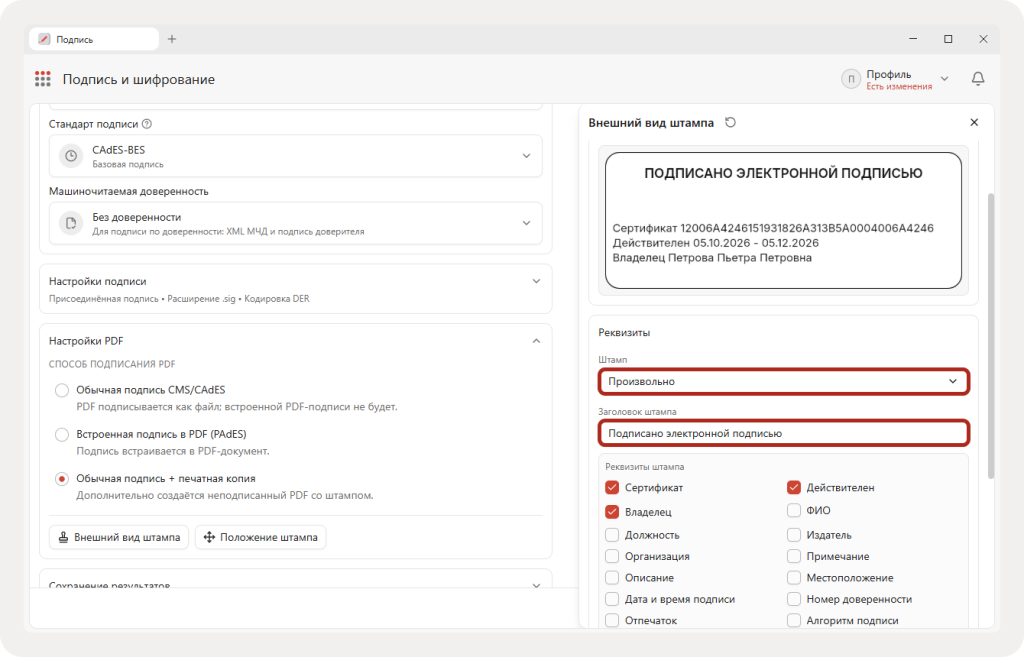Click the profile avatar icon
This screenshot has height=657, width=1024.
point(850,79)
